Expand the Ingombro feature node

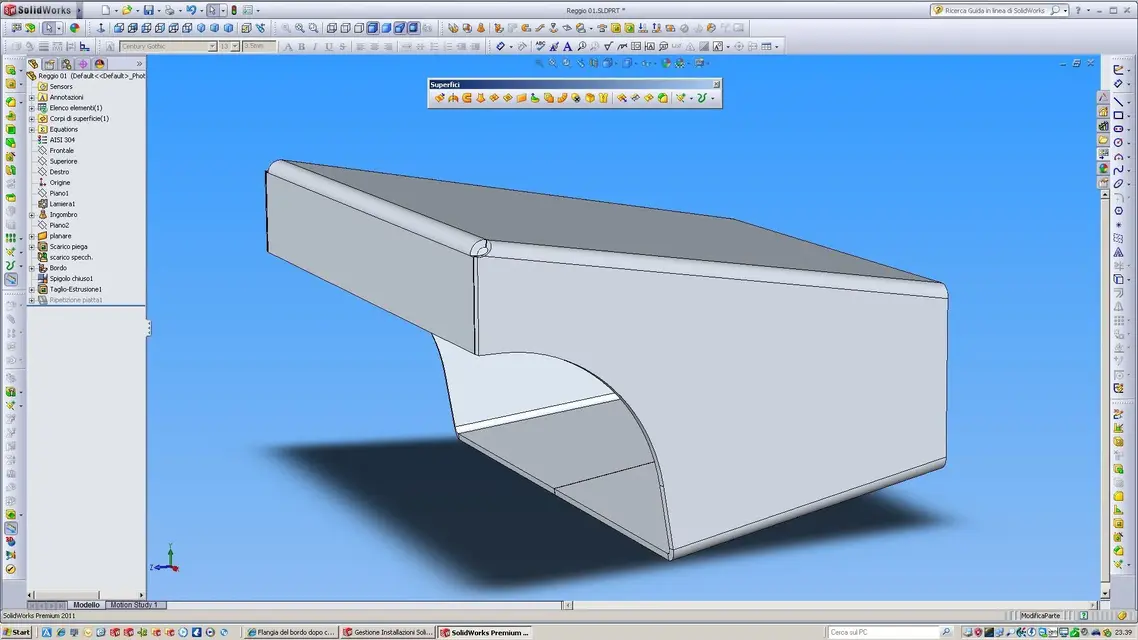click(x=32, y=215)
